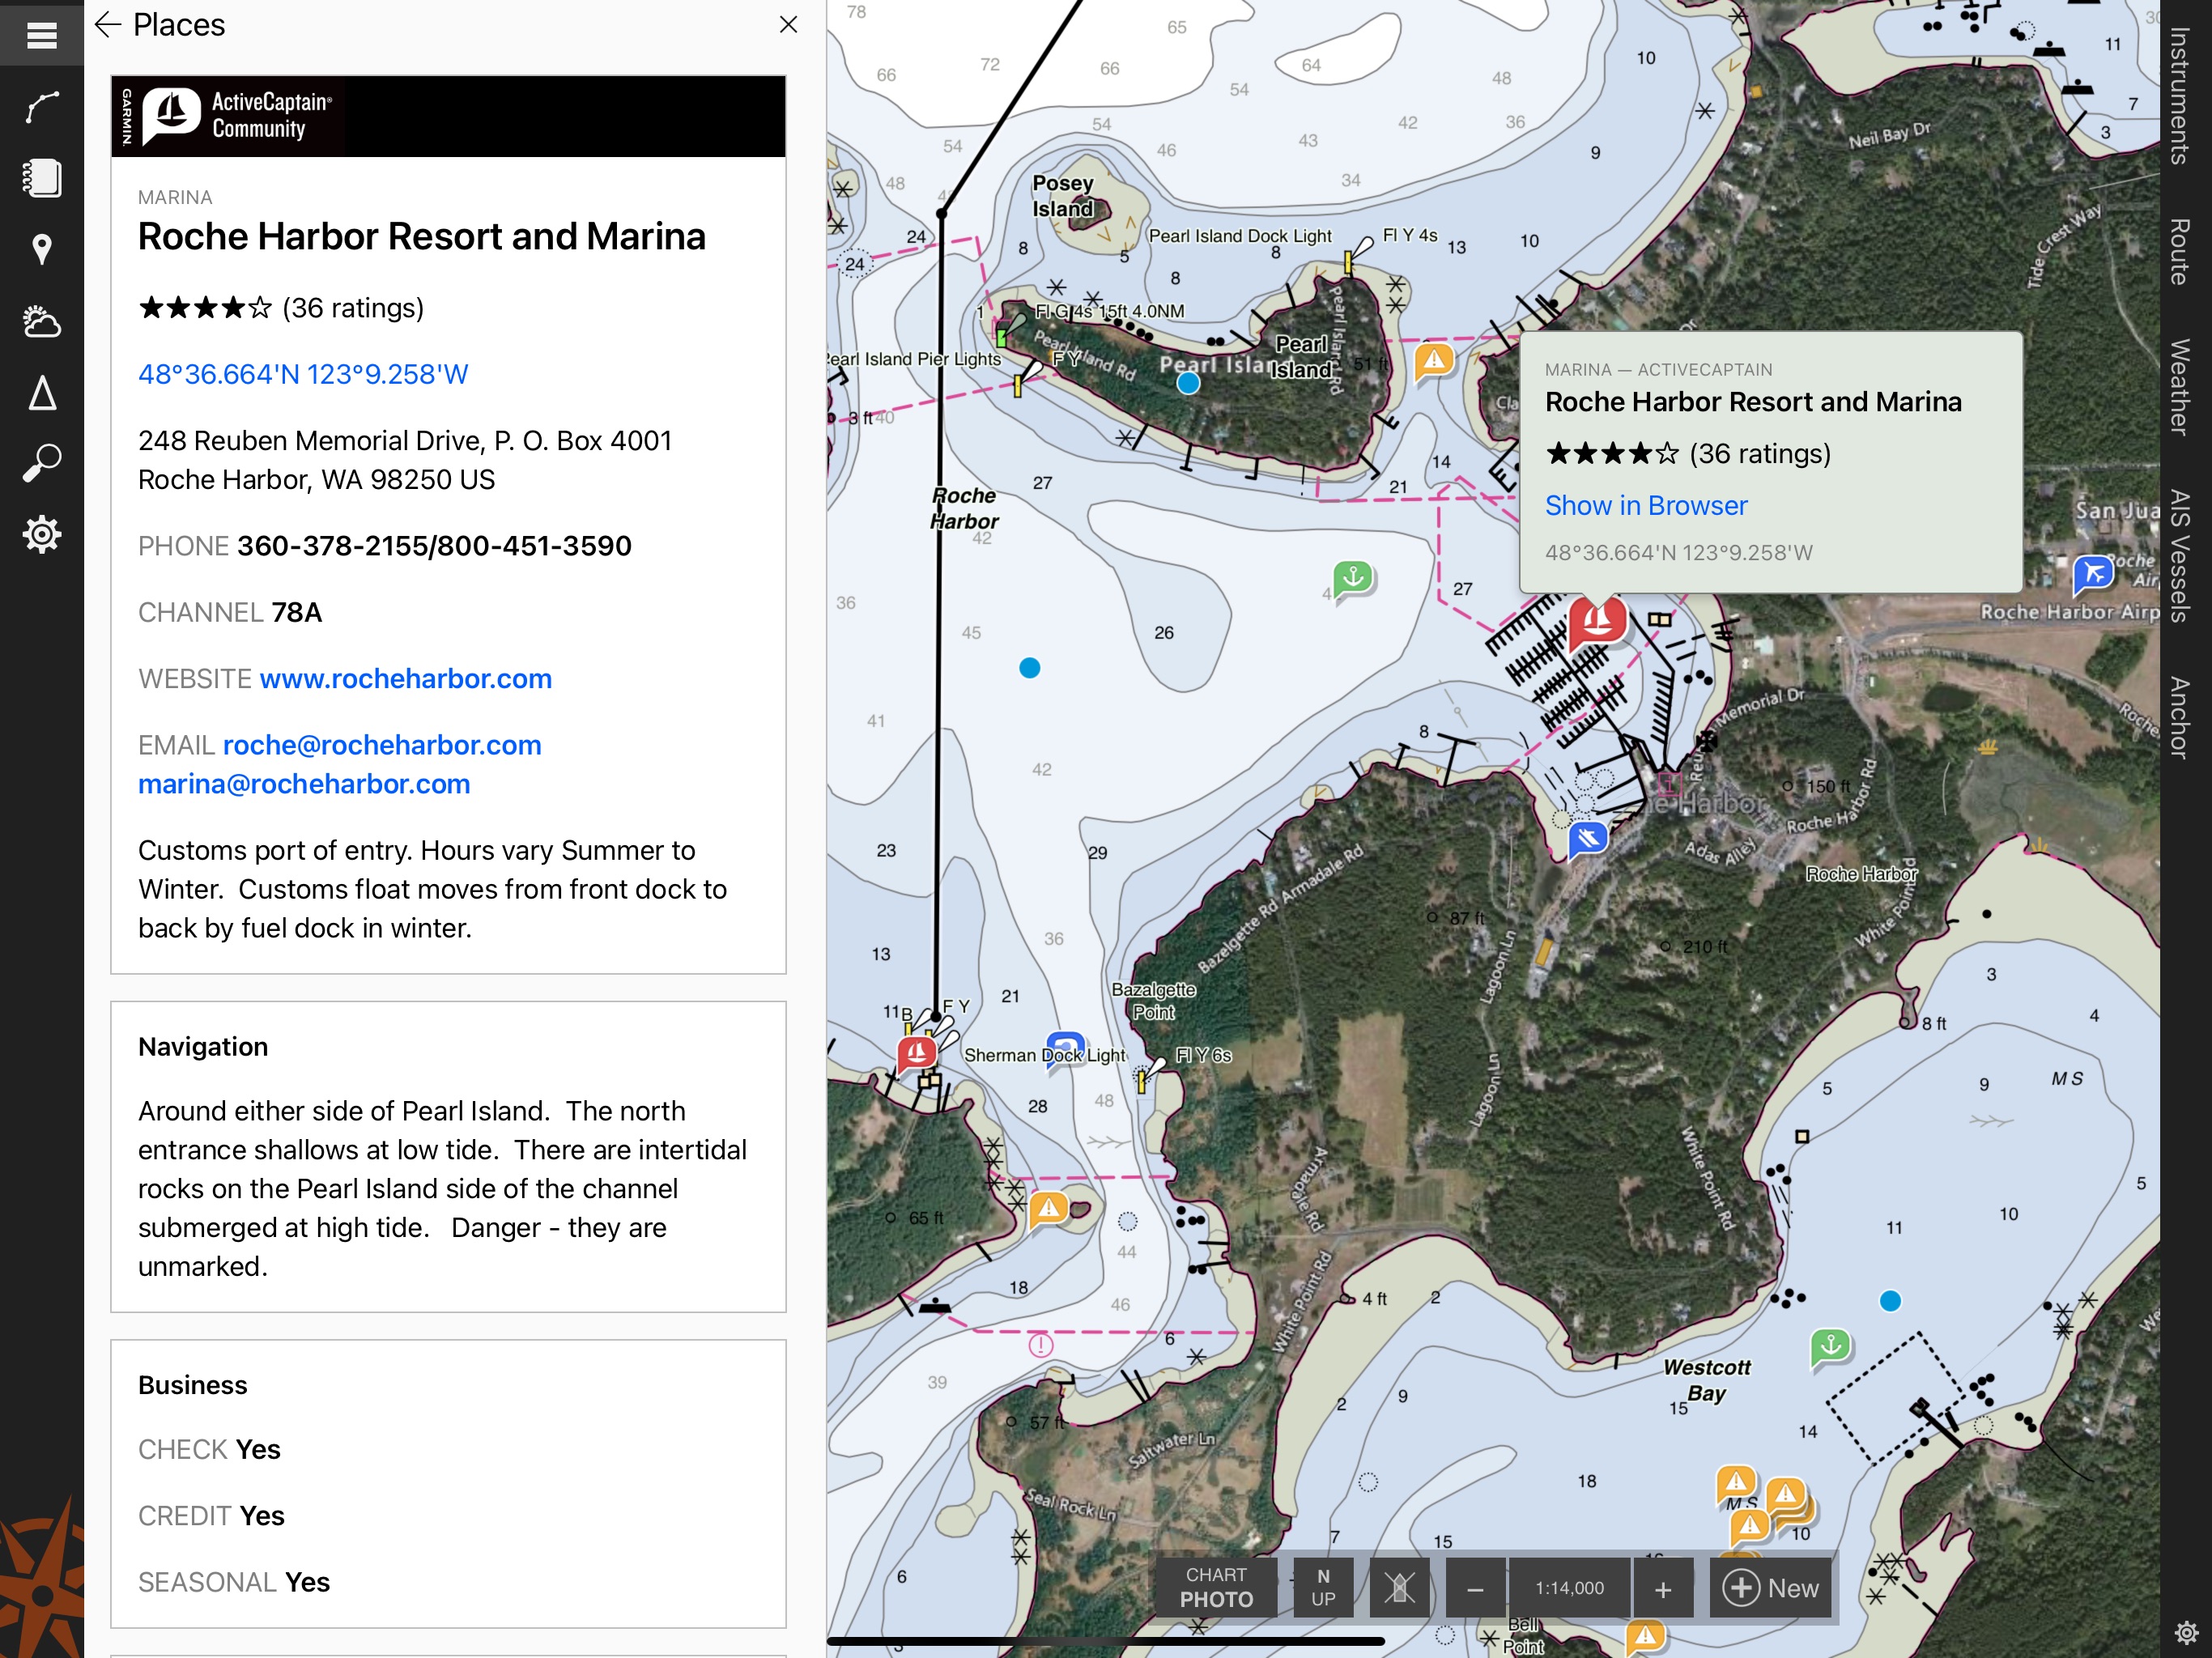The image size is (2212, 1658).
Task: Tap hazard warning marker near Pearl Island
Action: click(1434, 360)
